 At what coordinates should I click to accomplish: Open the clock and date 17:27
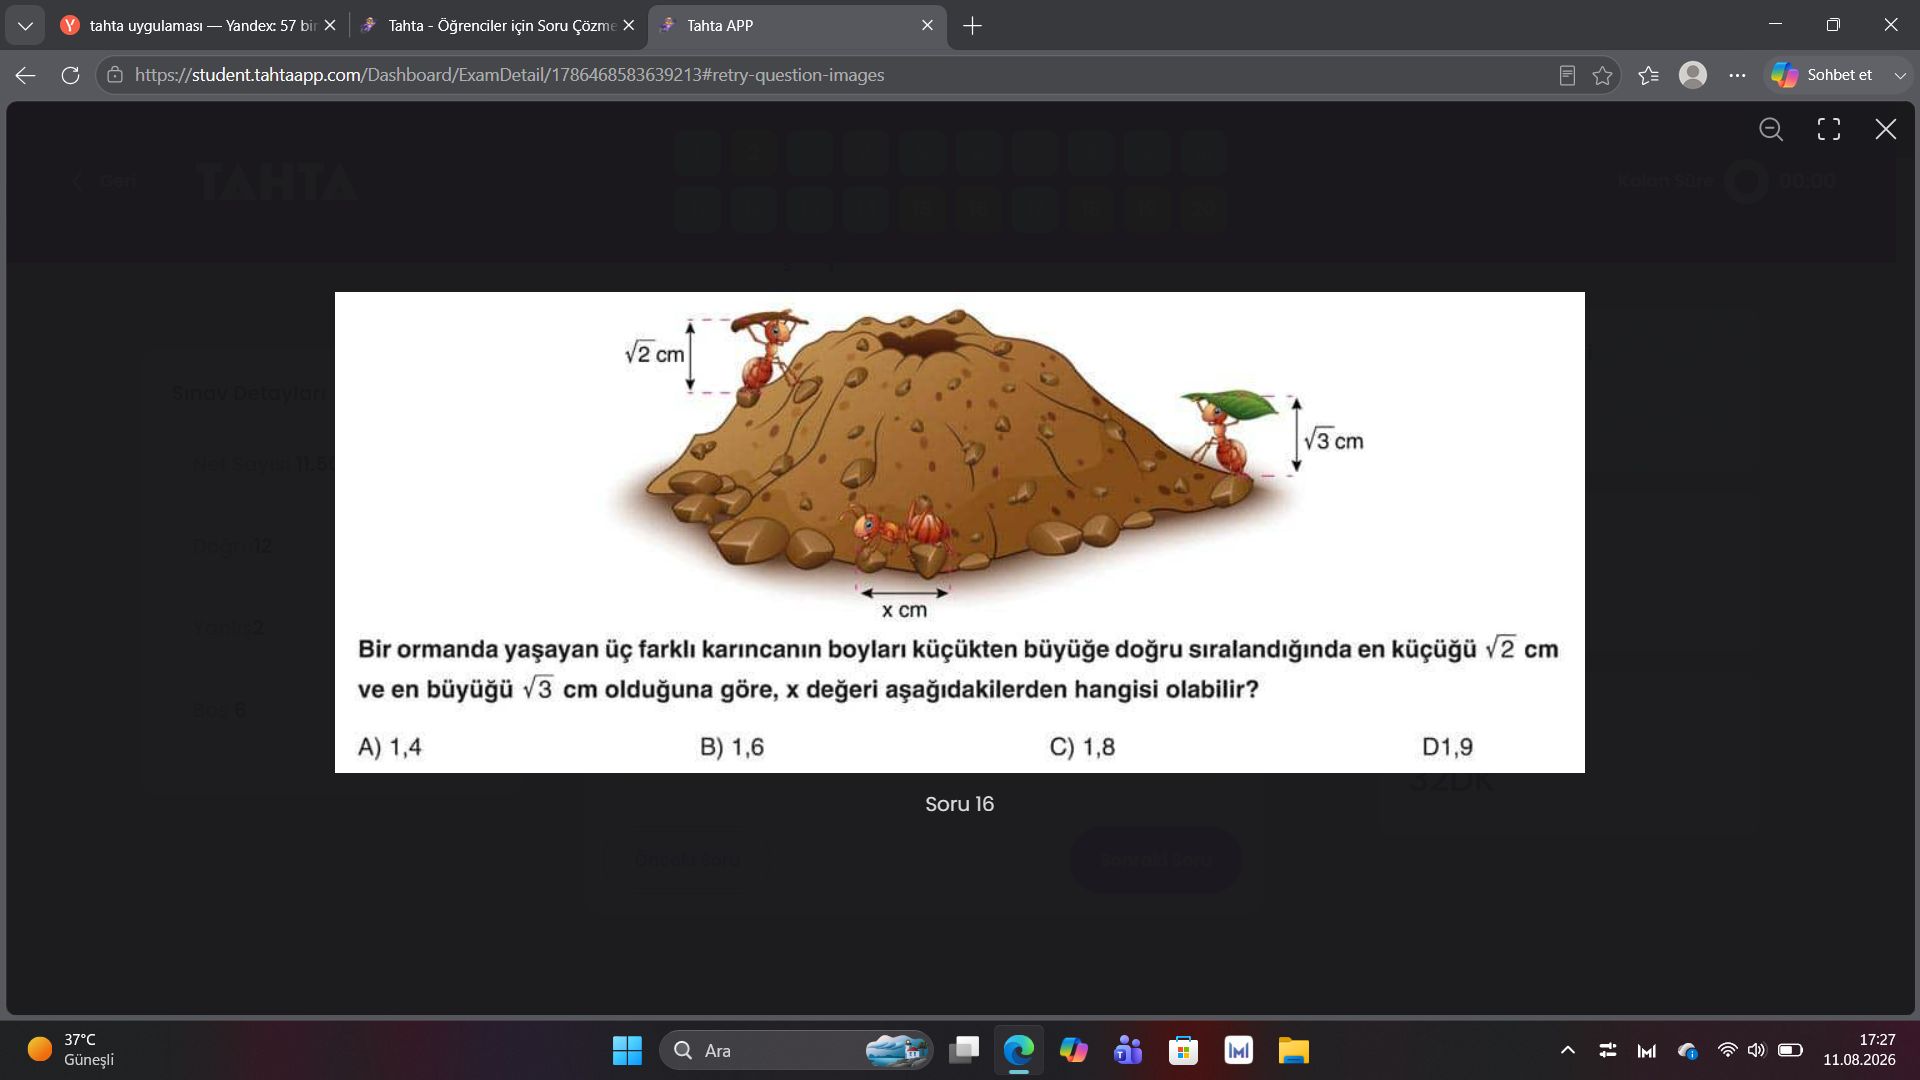coord(1859,1050)
